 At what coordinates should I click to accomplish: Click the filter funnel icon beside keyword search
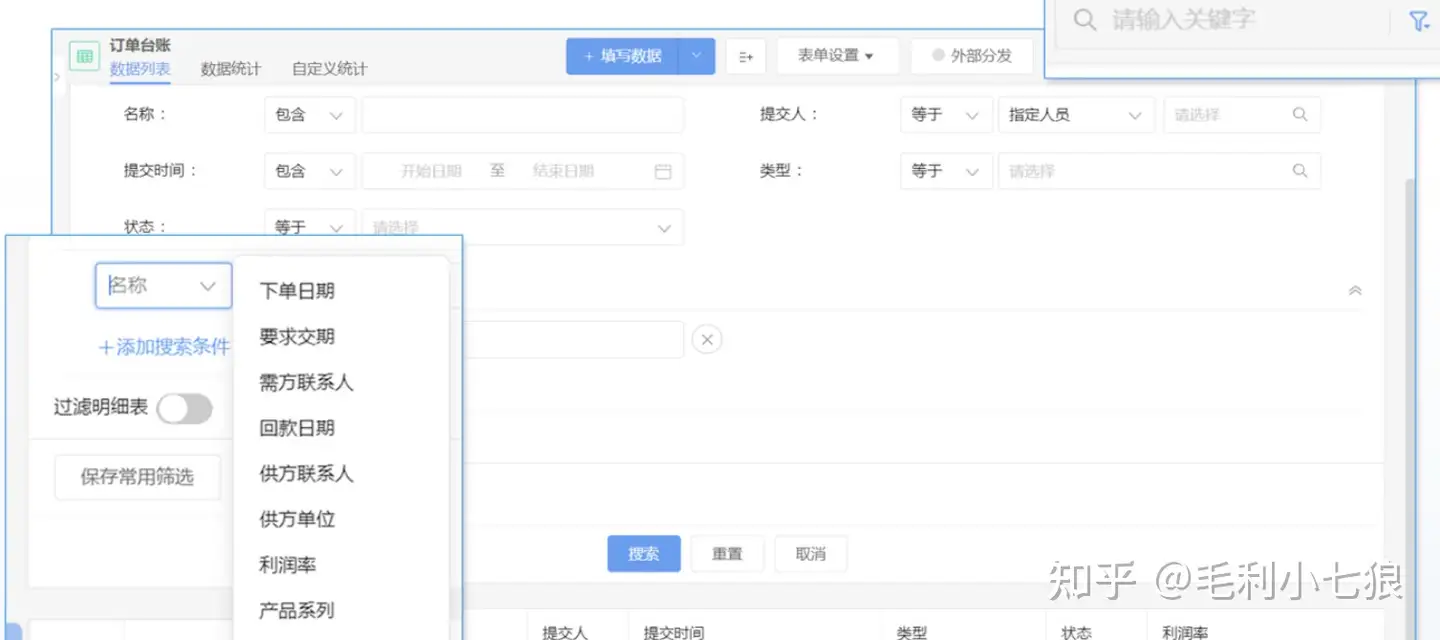pos(1419,21)
